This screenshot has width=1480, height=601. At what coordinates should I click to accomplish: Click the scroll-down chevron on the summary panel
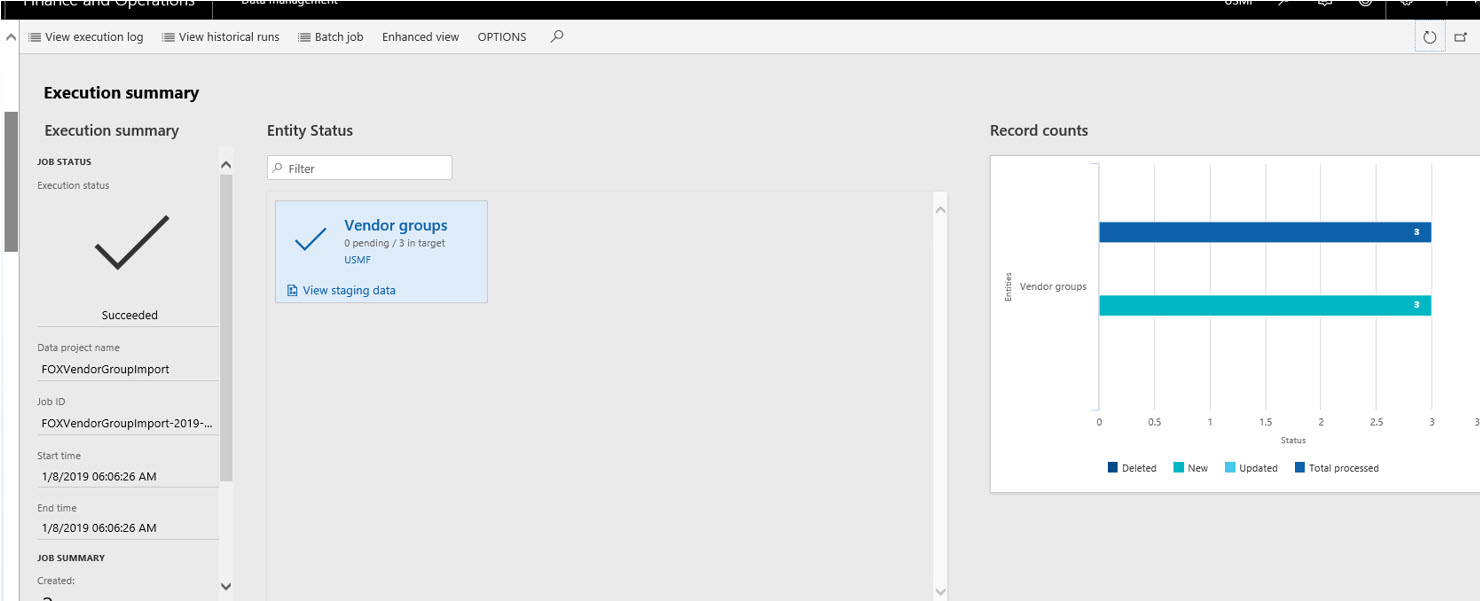pyautogui.click(x=225, y=586)
